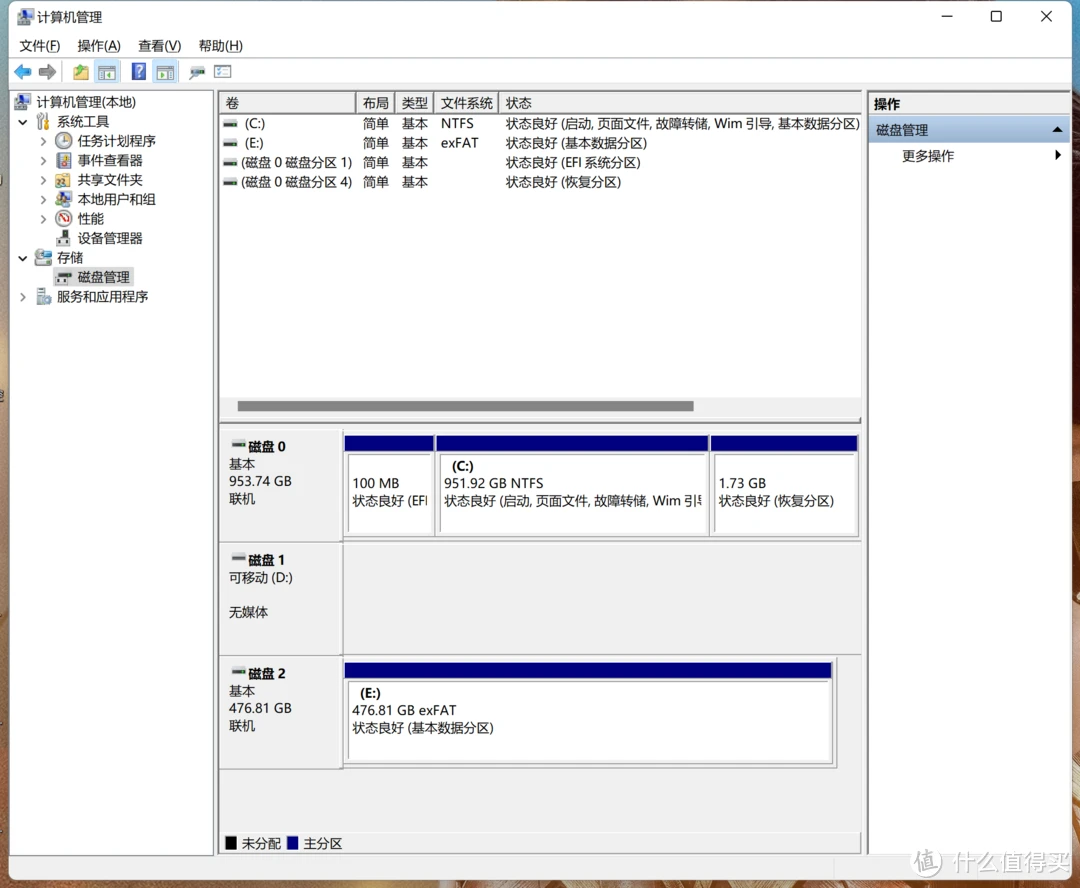Toggle the Show/Hide Action Pane toolbar icon
The width and height of the screenshot is (1080, 888).
pos(165,72)
